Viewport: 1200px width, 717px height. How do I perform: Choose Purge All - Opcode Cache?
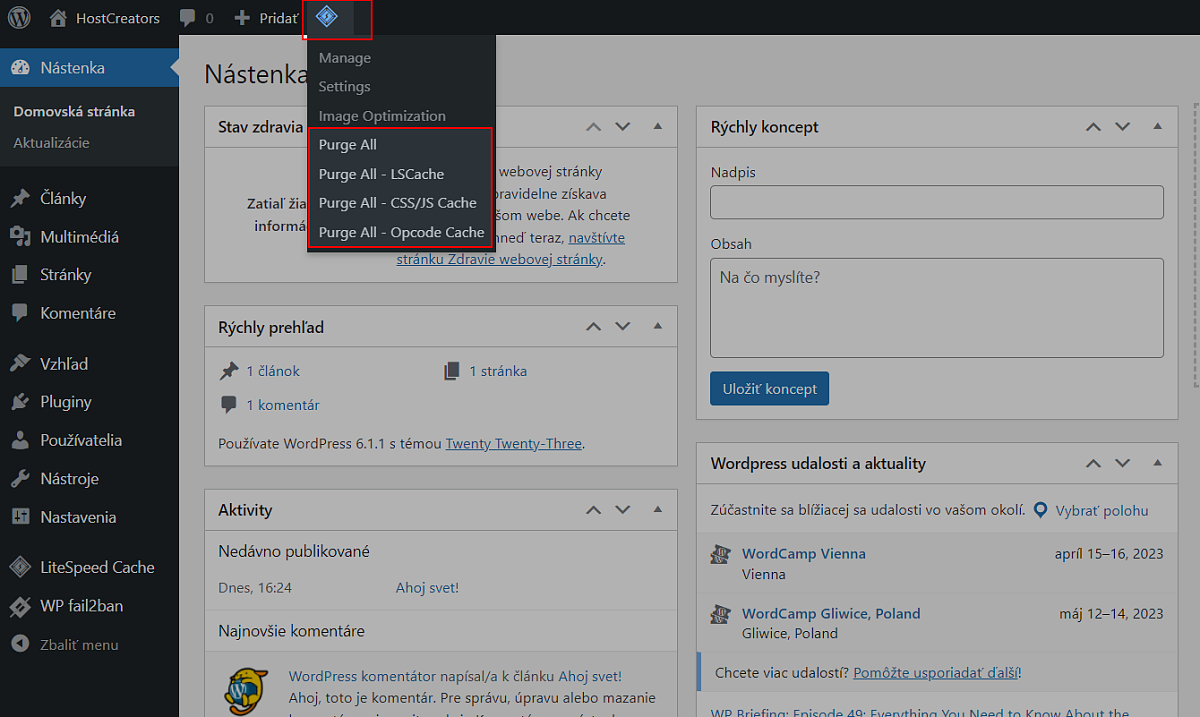tap(401, 232)
